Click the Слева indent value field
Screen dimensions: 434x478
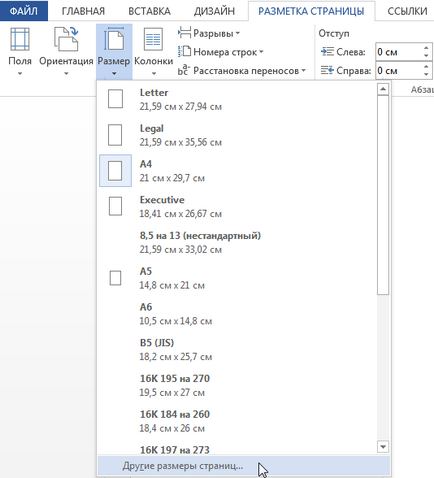click(x=399, y=52)
